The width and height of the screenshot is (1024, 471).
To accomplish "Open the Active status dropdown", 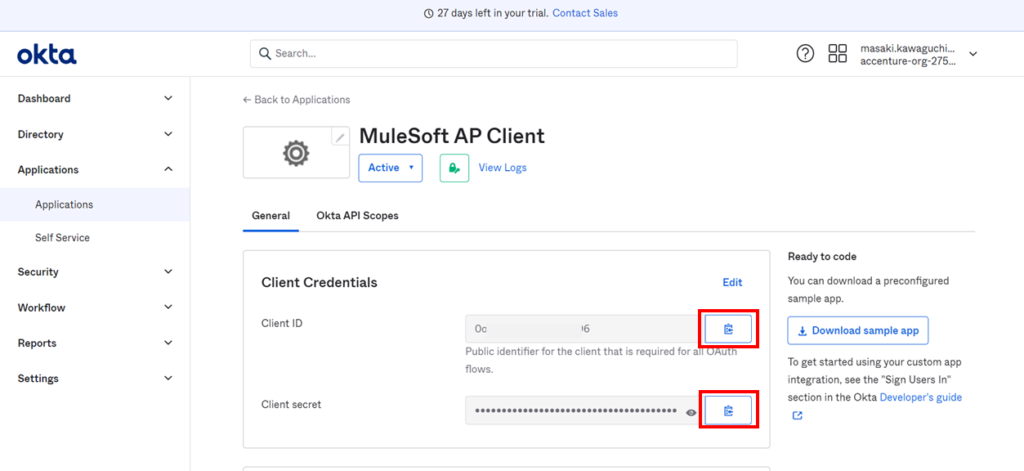I will coord(390,168).
